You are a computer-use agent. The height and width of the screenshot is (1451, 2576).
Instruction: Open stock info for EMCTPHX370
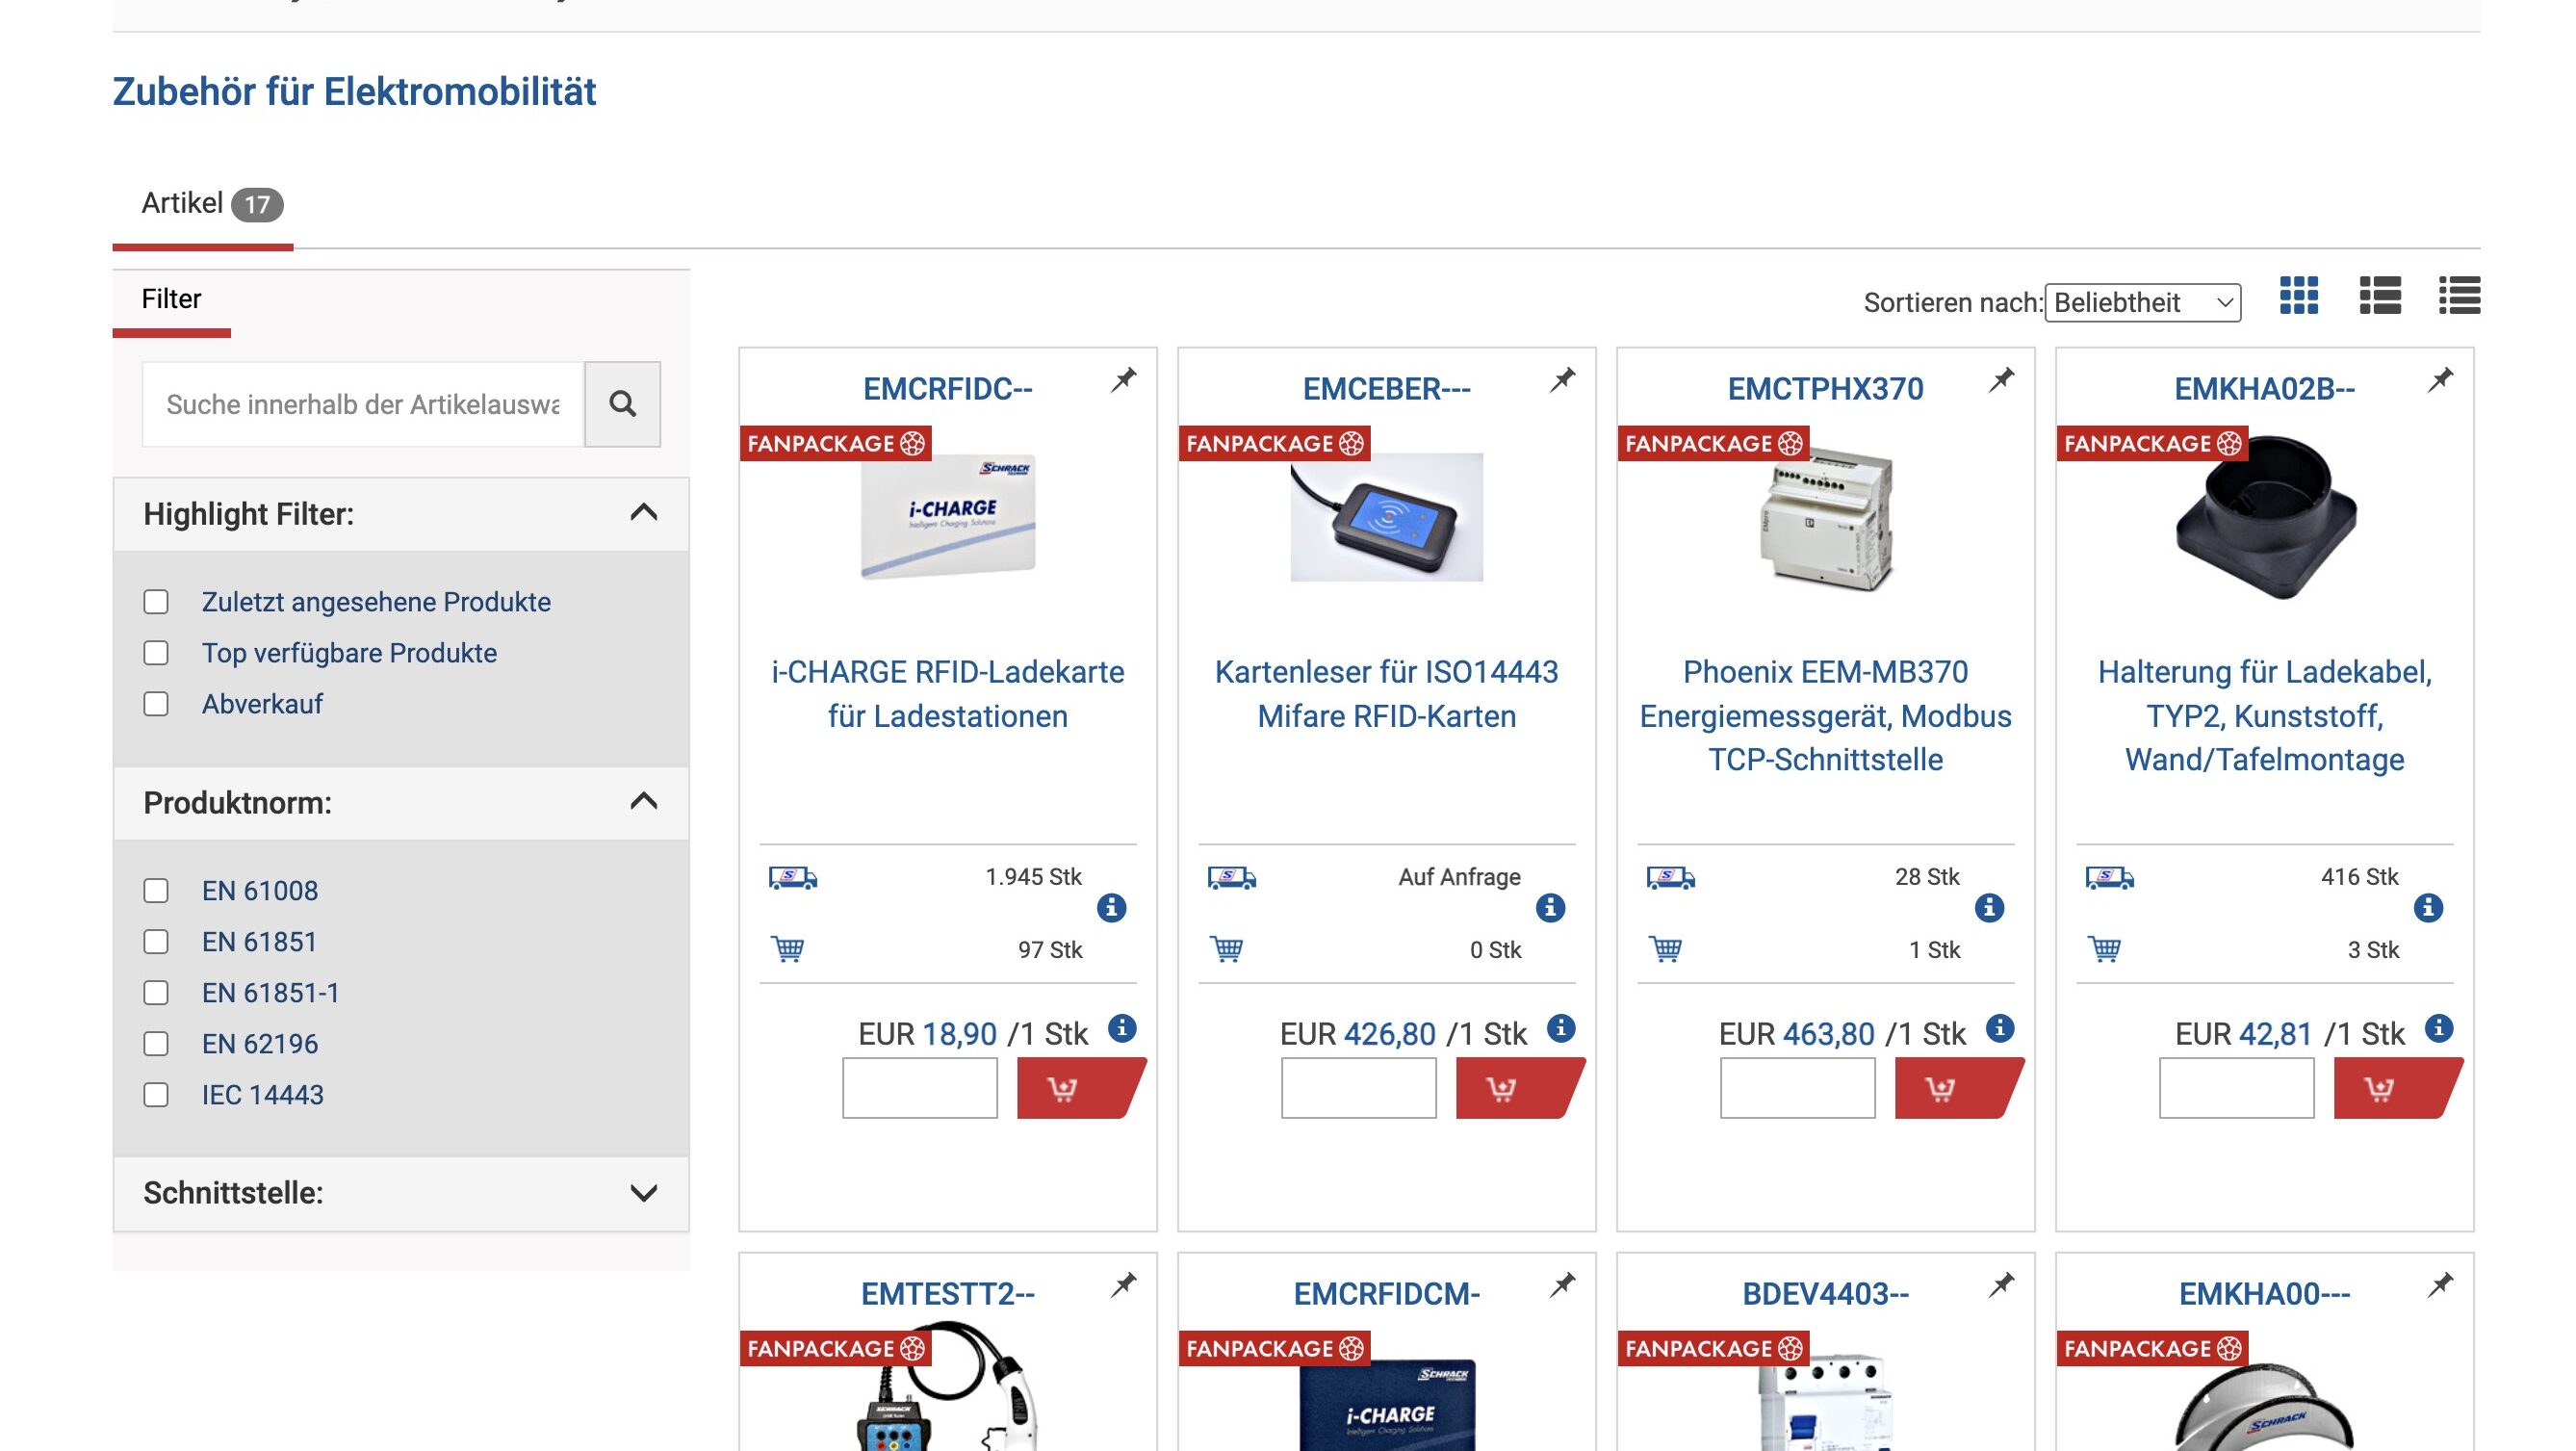pyautogui.click(x=1989, y=908)
